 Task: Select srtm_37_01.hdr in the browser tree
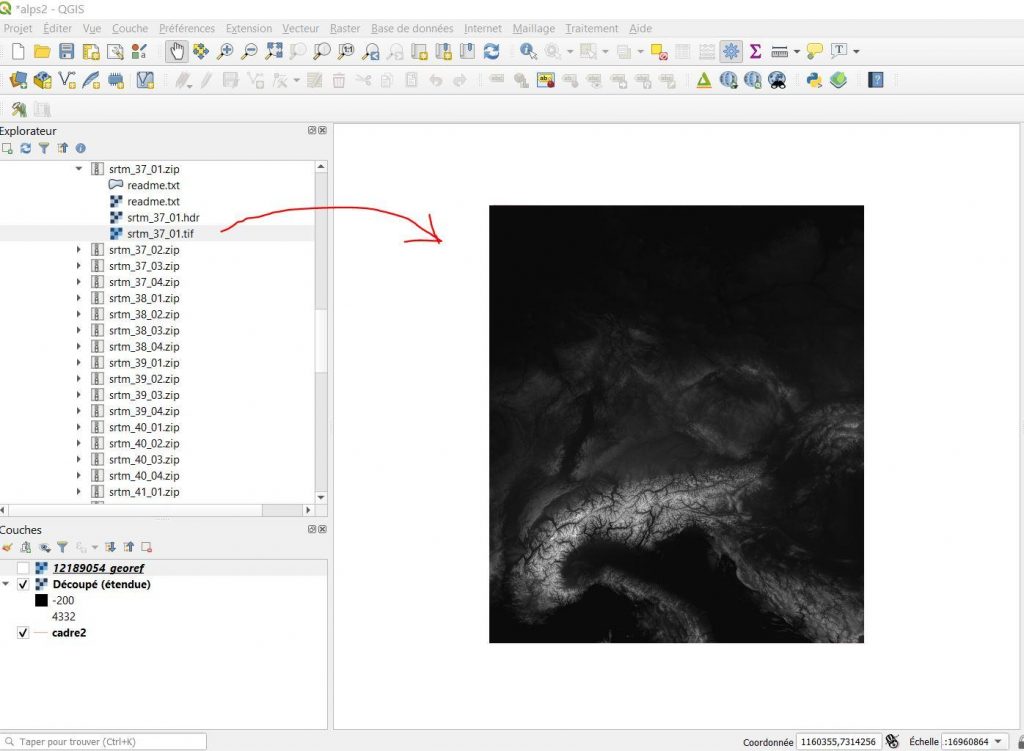(163, 217)
